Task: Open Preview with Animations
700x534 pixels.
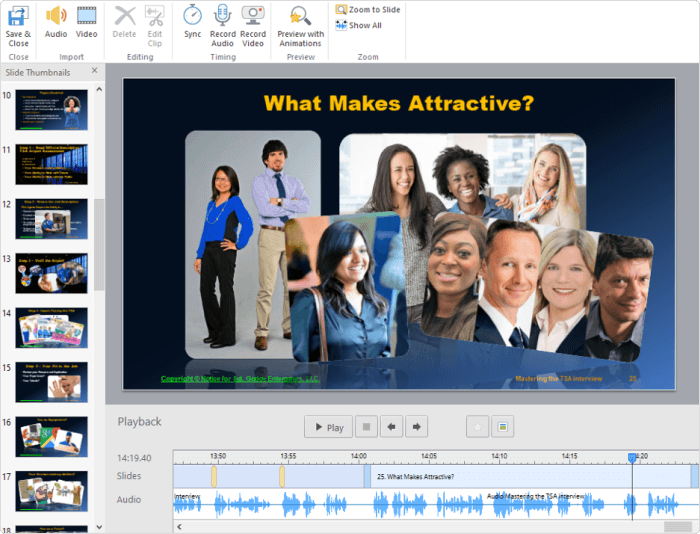Action: pos(300,26)
